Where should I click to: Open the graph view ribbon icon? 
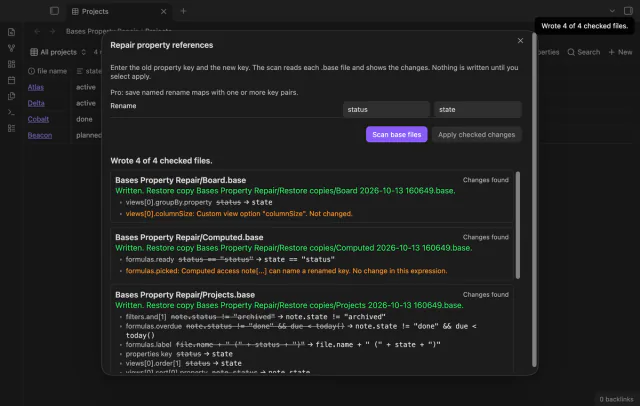click(11, 48)
